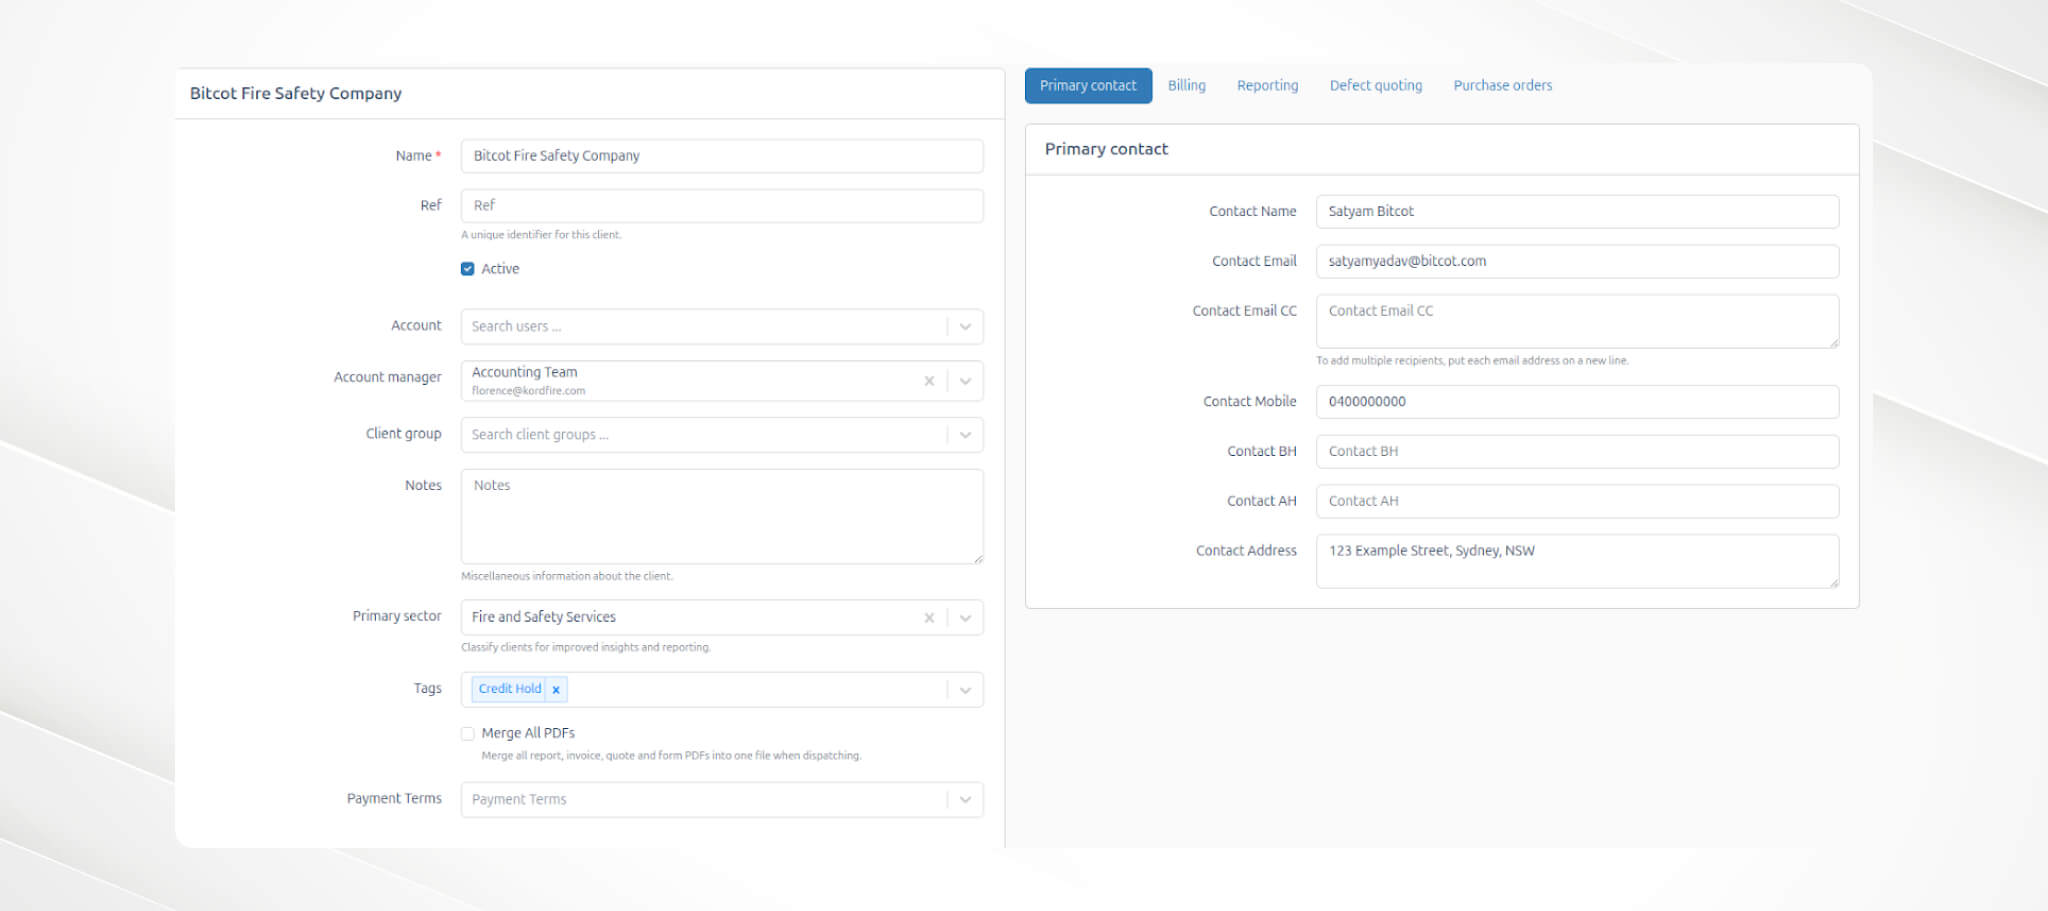Clear the Fire and Safety Services selection

click(929, 617)
